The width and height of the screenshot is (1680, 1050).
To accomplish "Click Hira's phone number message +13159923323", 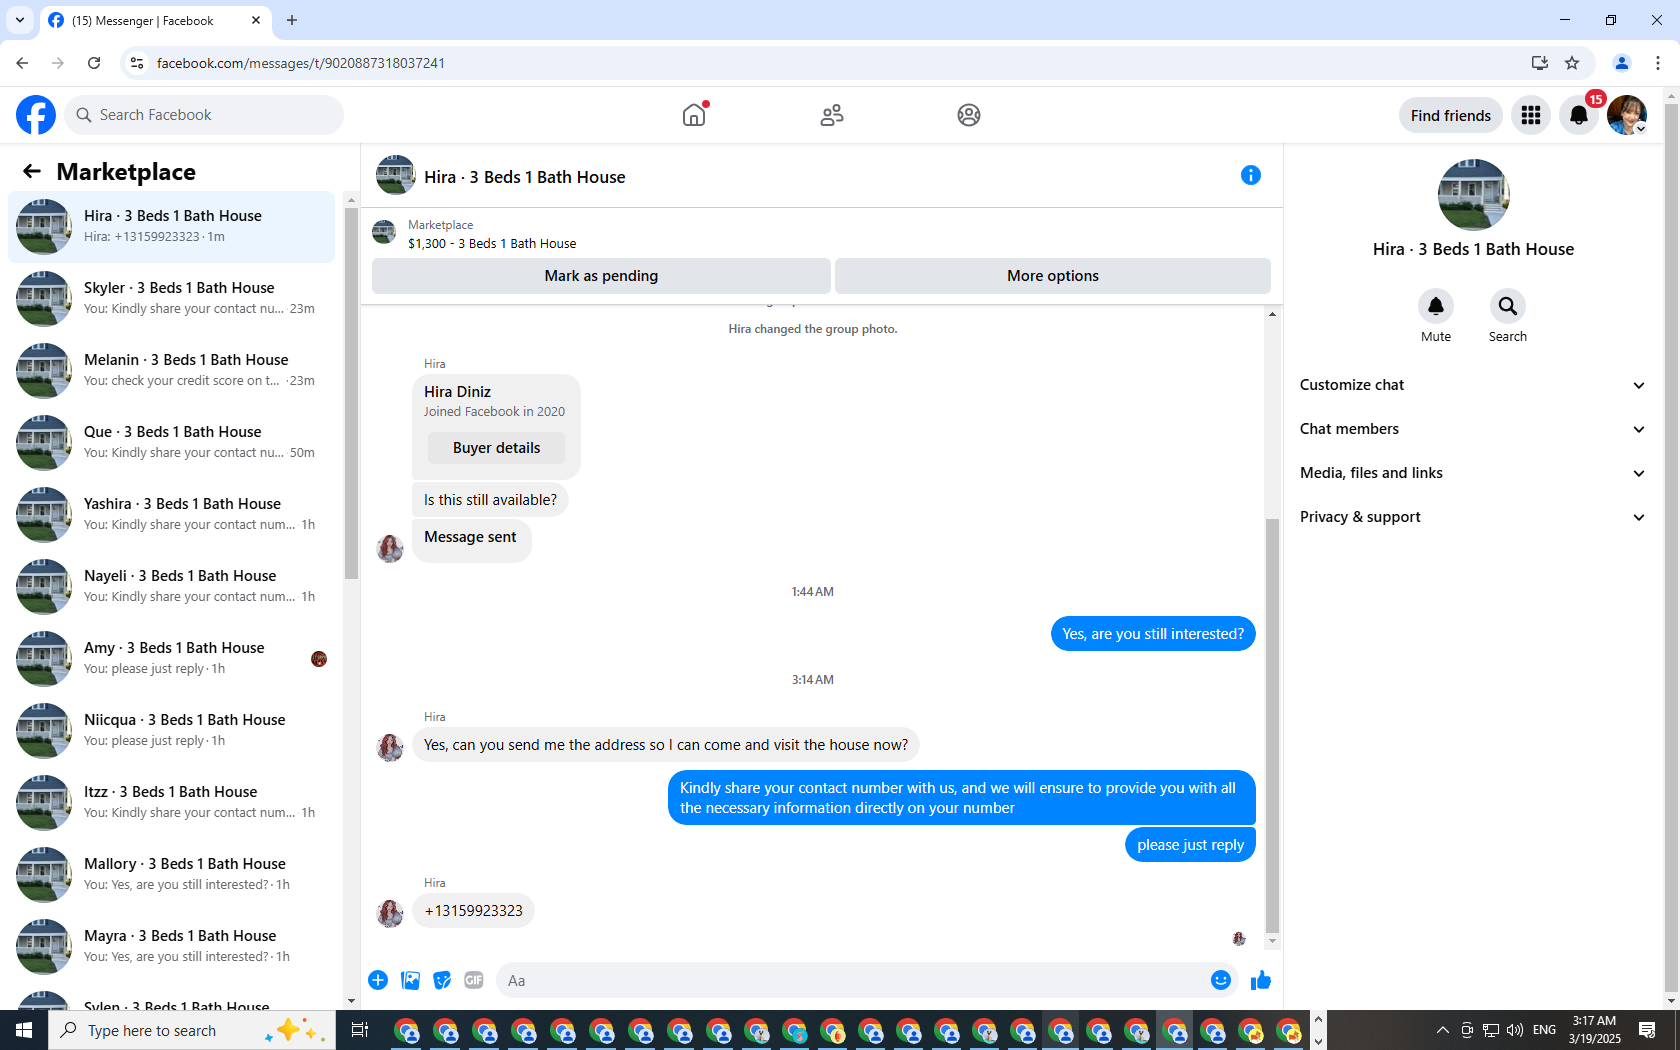I will (473, 911).
